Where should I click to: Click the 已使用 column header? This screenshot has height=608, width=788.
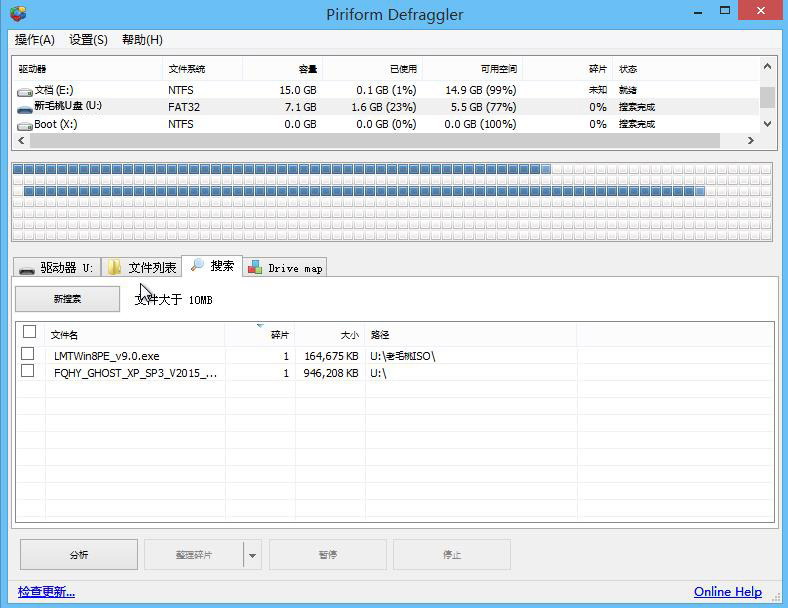[x=372, y=69]
